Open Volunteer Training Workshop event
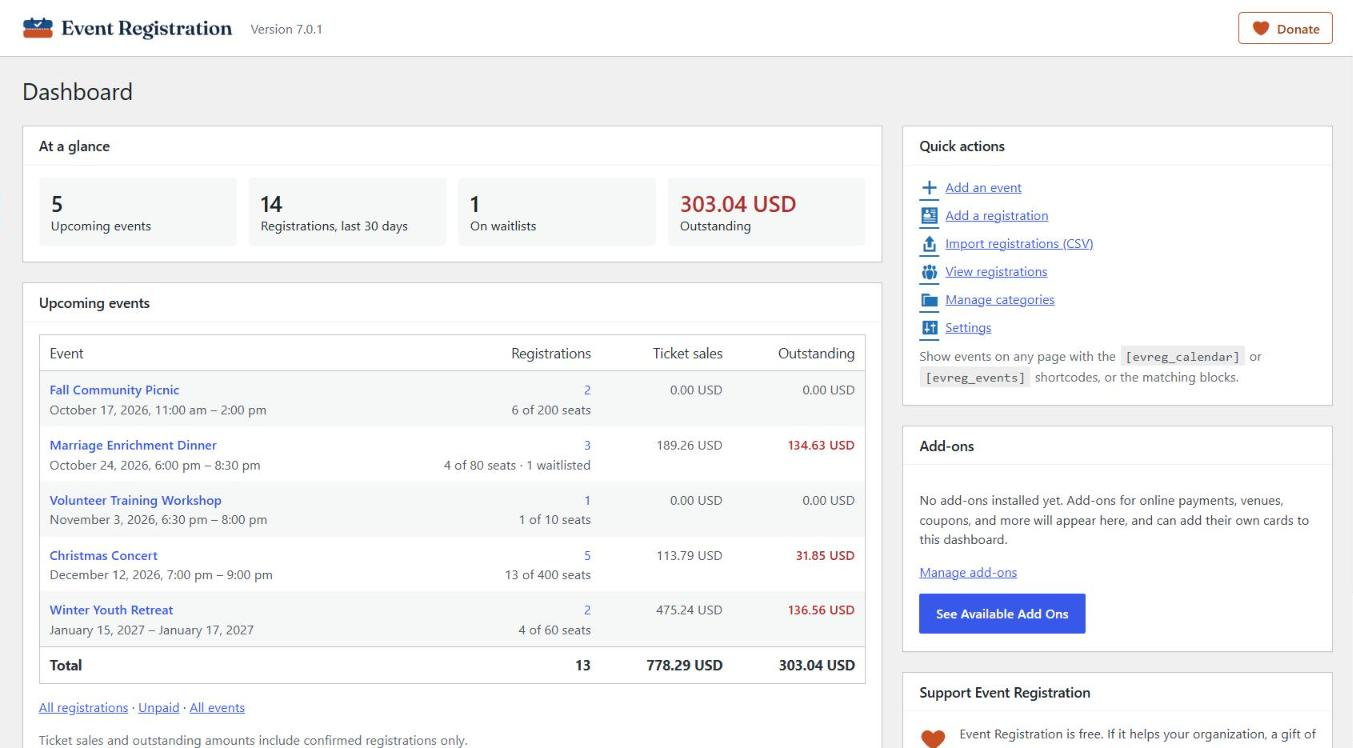This screenshot has height=748, width=1353. (135, 500)
